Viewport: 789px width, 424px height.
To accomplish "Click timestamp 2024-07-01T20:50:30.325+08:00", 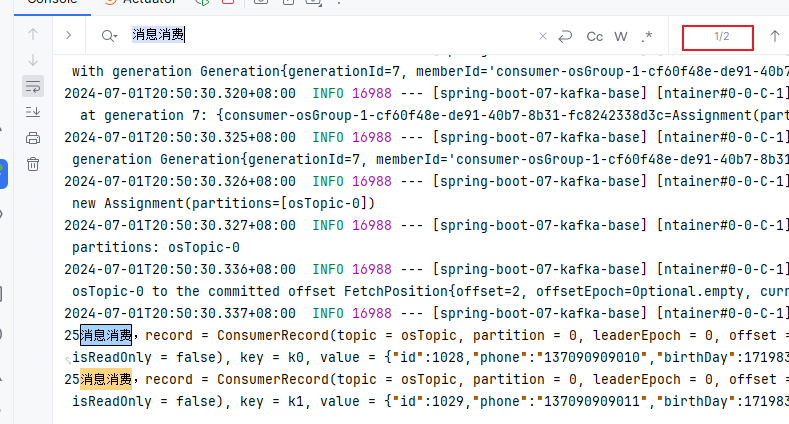I will tap(180, 137).
